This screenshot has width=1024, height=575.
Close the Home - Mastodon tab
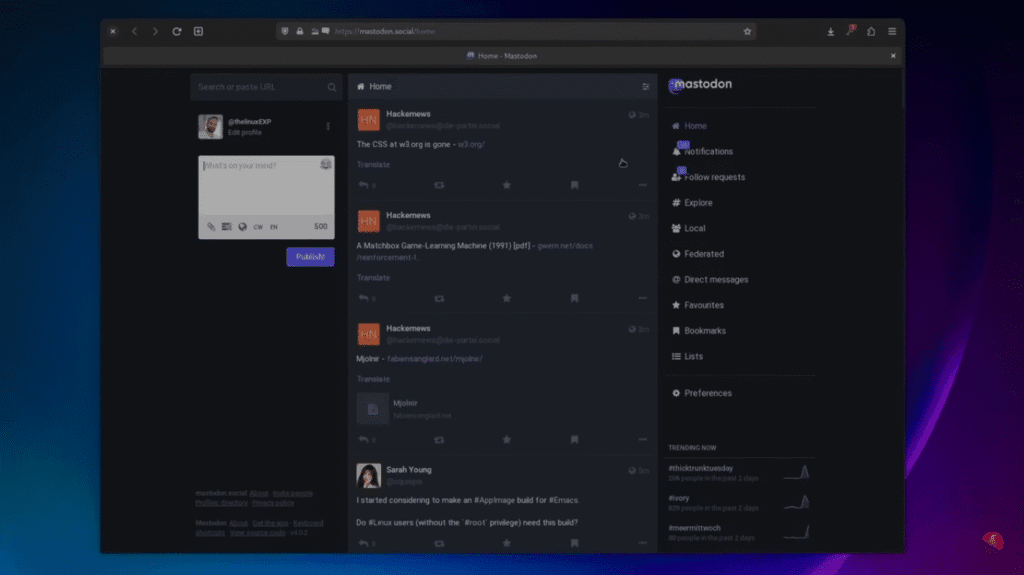point(893,56)
